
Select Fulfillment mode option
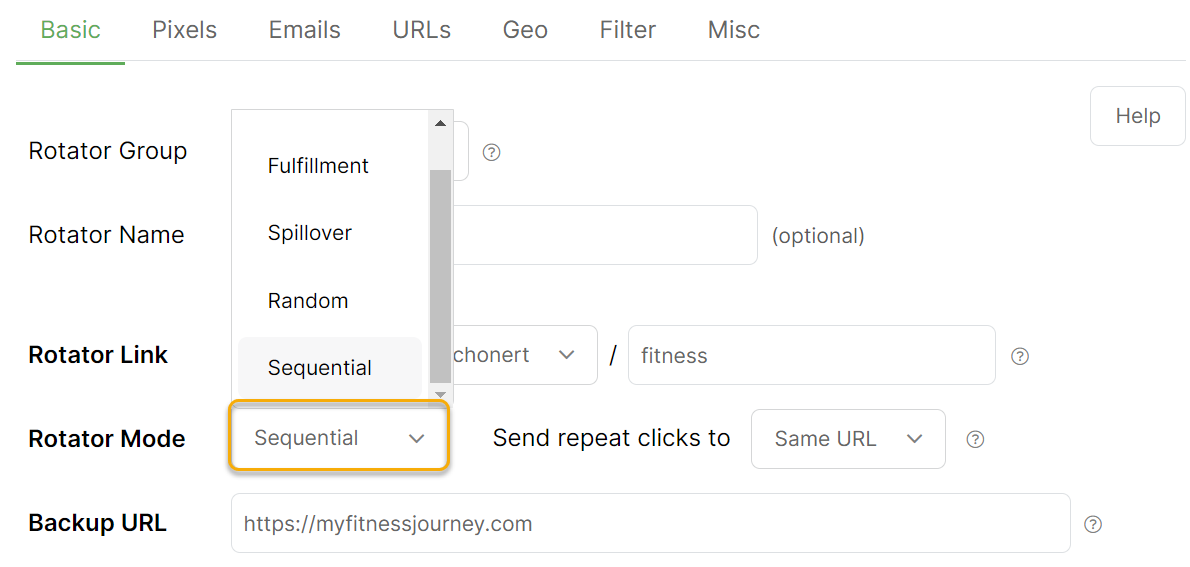(329, 166)
